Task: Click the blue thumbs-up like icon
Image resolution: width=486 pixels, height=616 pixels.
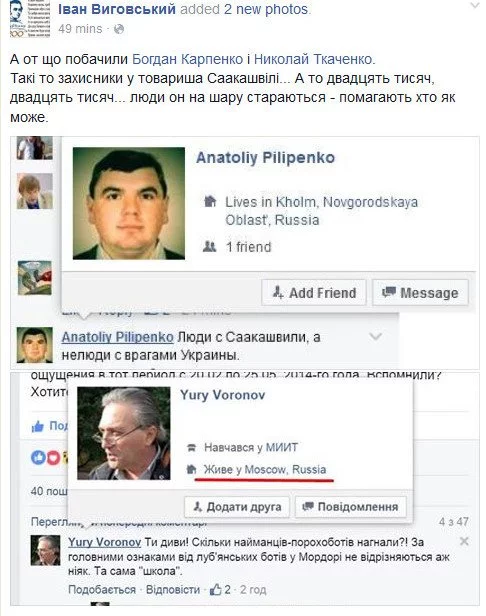Action: [38, 426]
